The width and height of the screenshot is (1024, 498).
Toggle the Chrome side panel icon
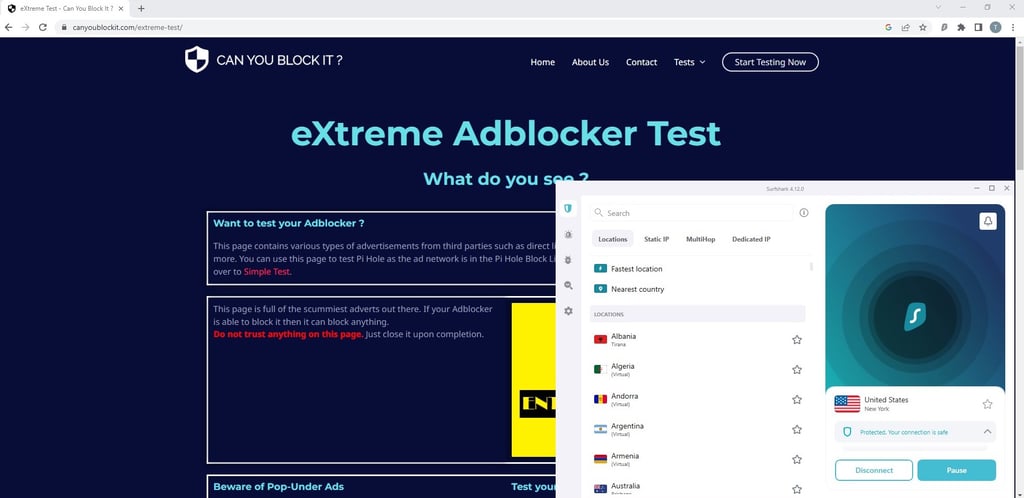coord(978,27)
